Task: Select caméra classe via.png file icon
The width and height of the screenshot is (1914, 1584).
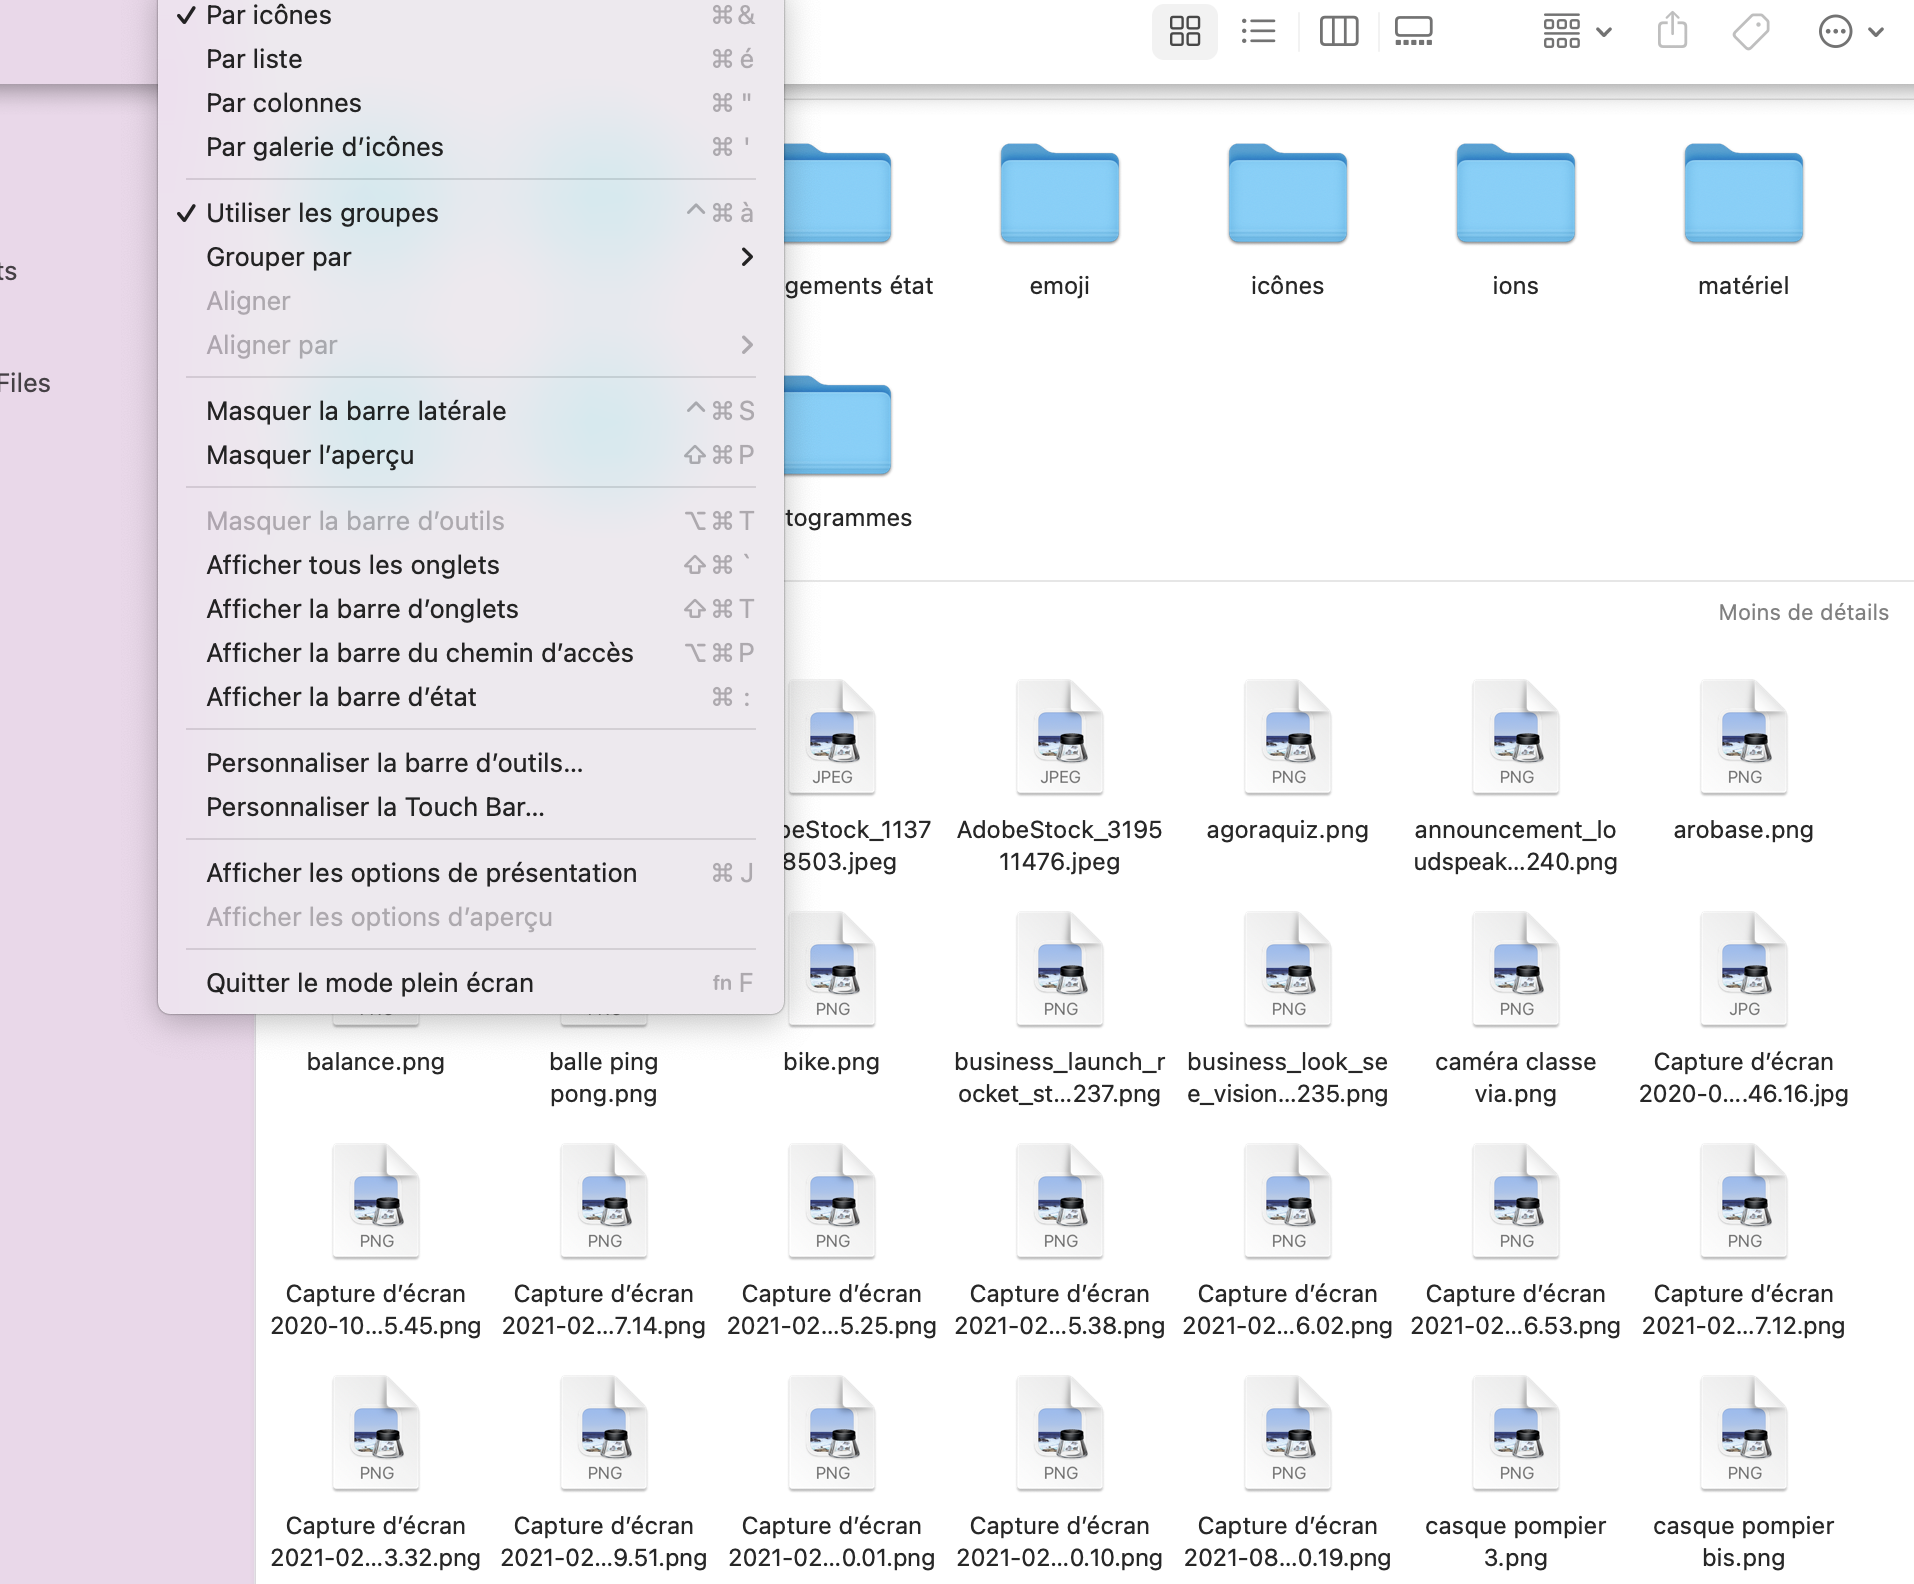Action: pos(1516,969)
